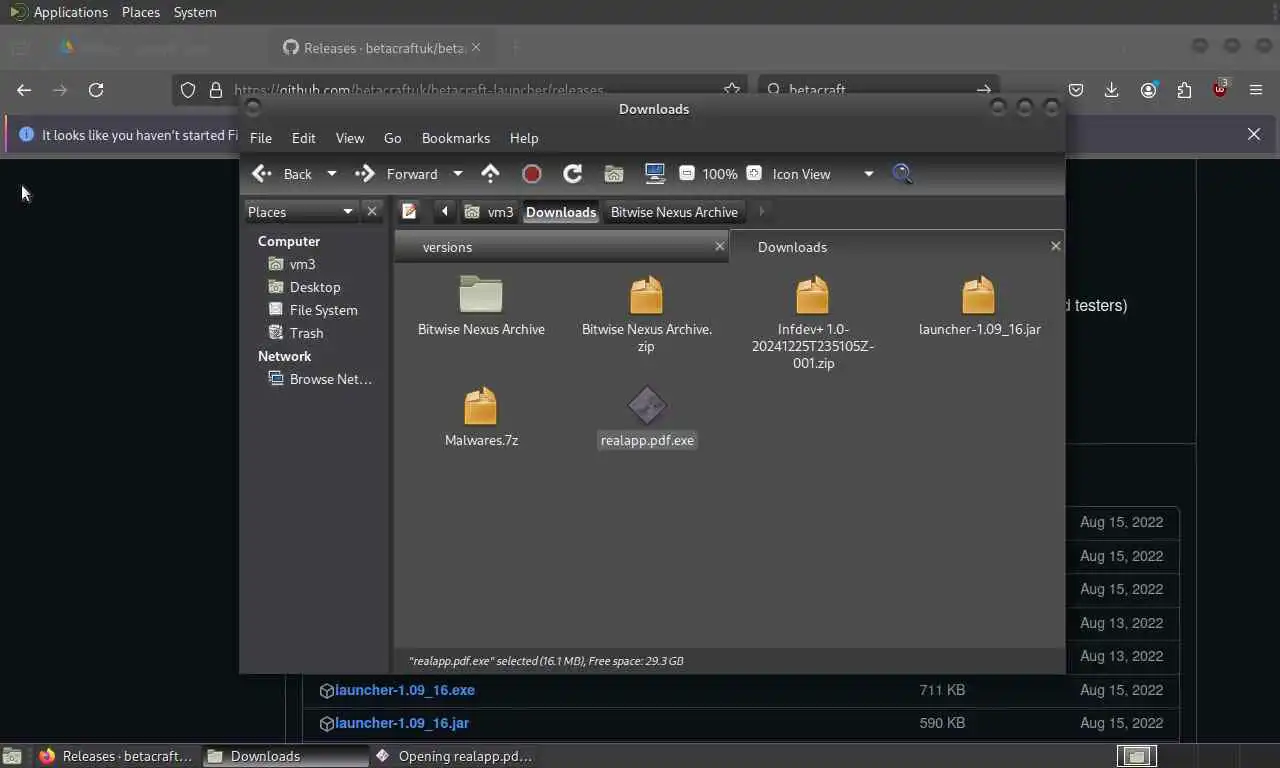Close the Releases betacraftuk Firefox tab
This screenshot has width=1280, height=768.
click(x=476, y=47)
